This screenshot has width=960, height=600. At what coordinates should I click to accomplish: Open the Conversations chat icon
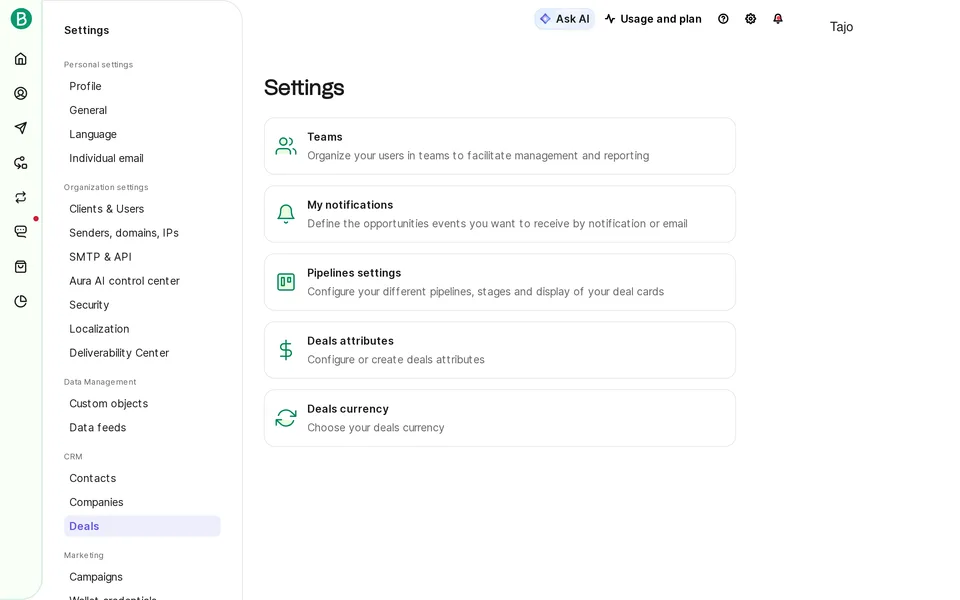(x=21, y=231)
